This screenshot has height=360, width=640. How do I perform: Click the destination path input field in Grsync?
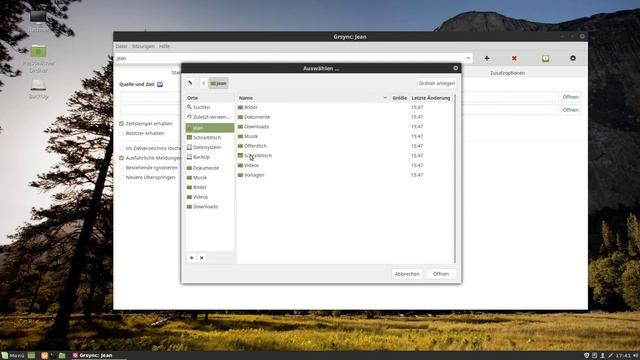[339, 110]
